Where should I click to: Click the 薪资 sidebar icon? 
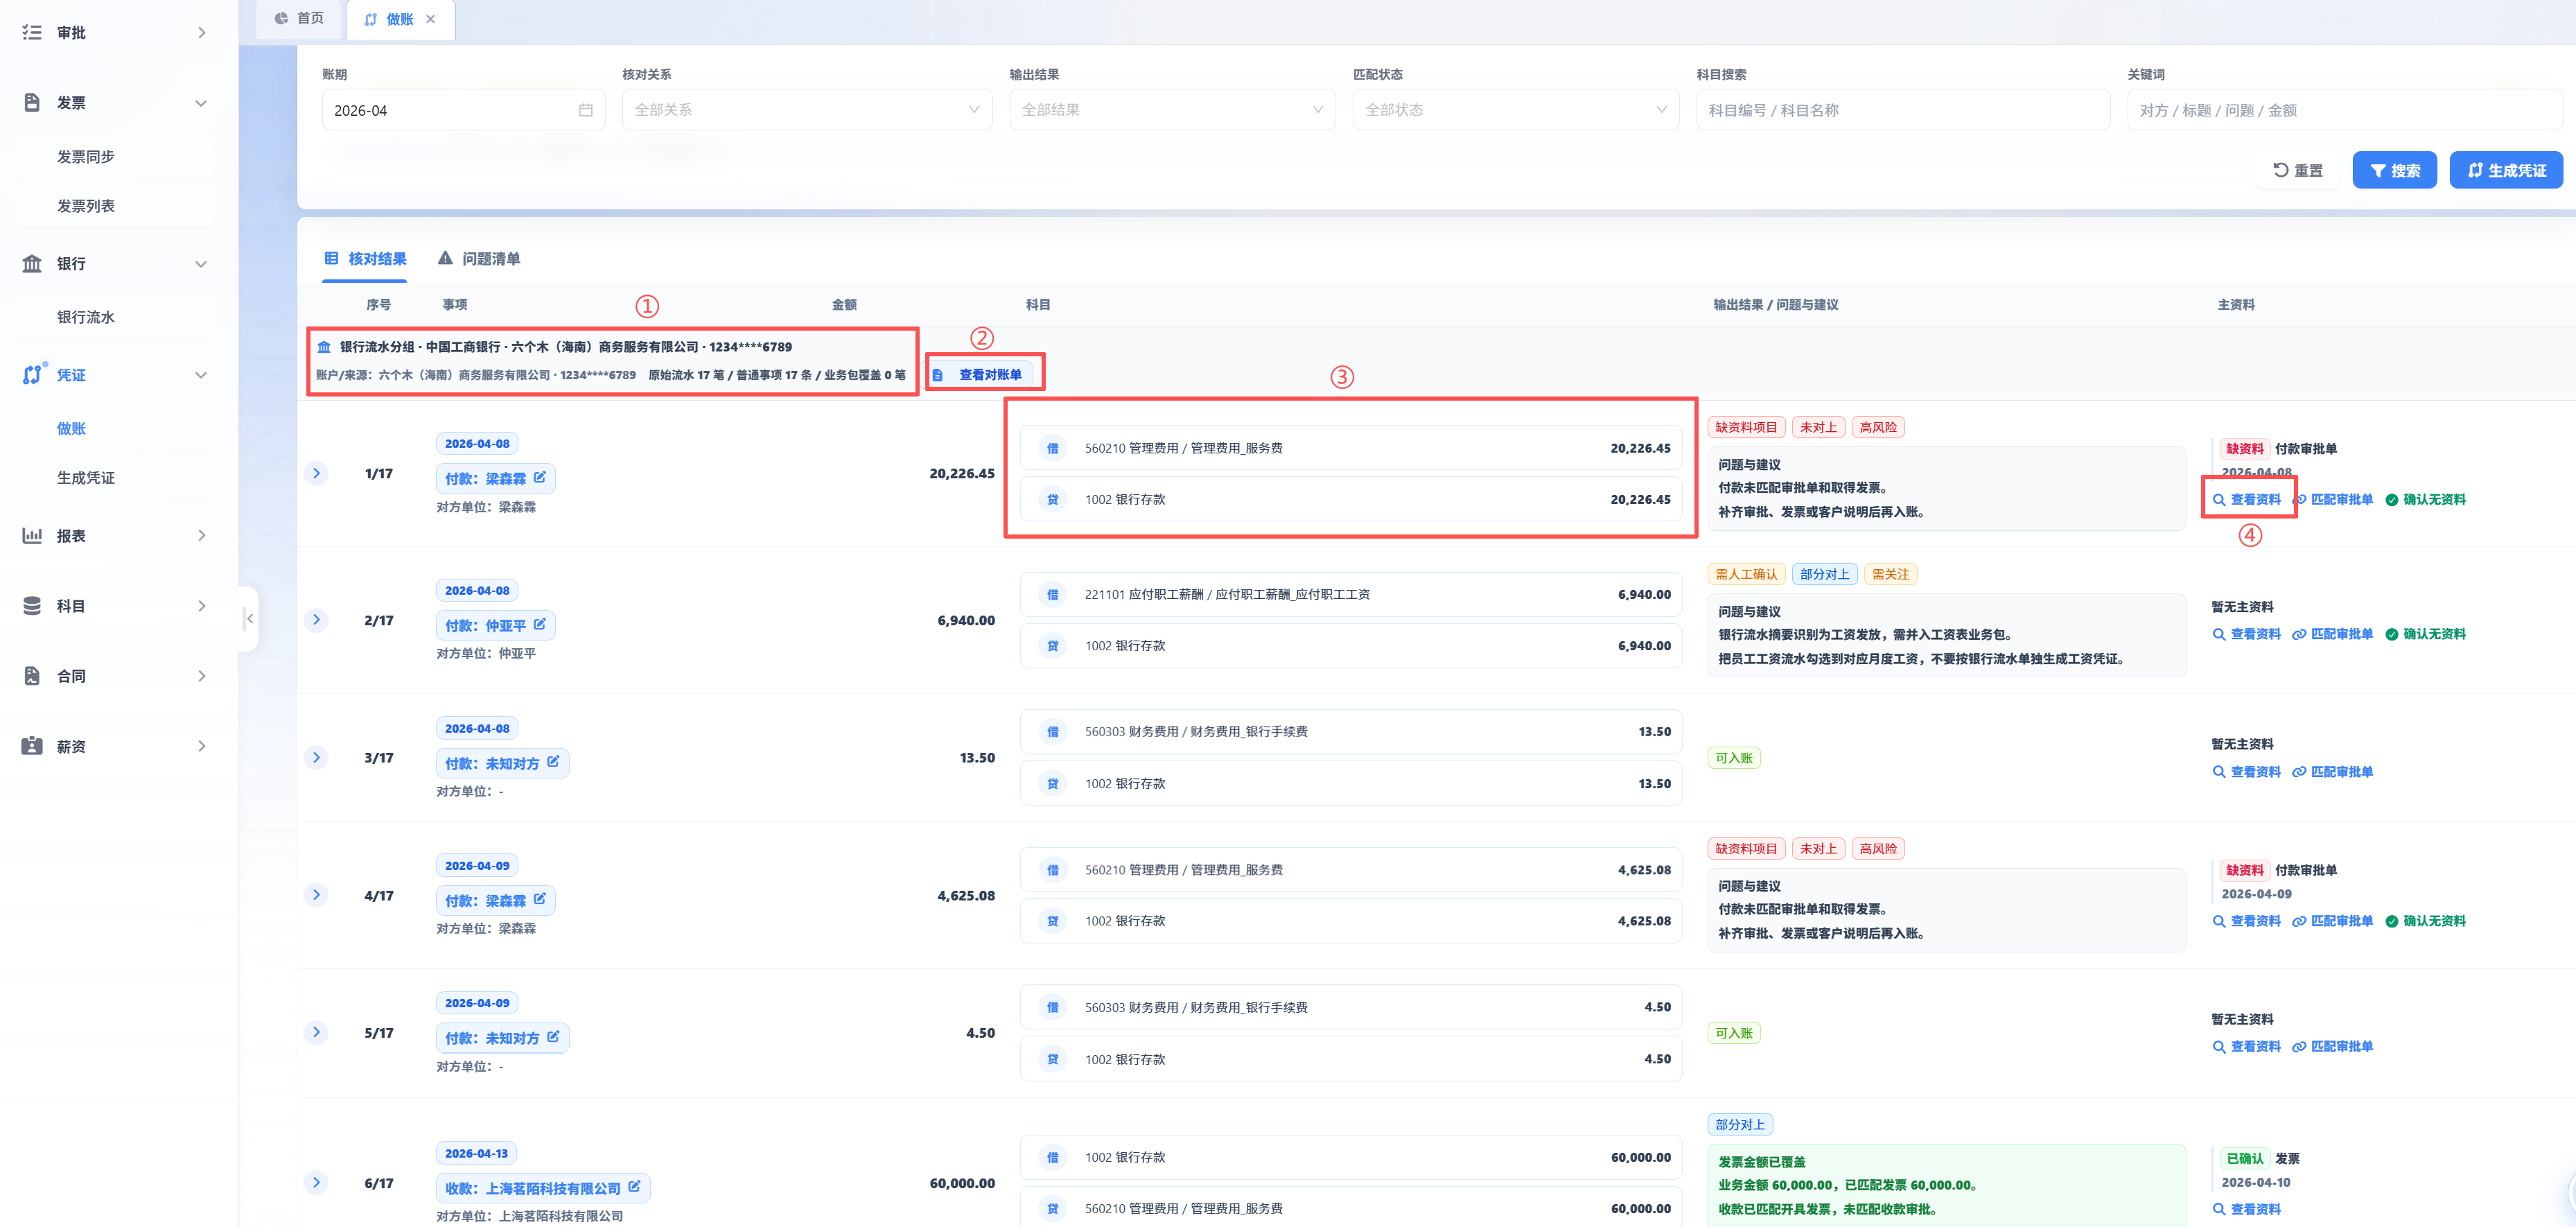pos(32,746)
